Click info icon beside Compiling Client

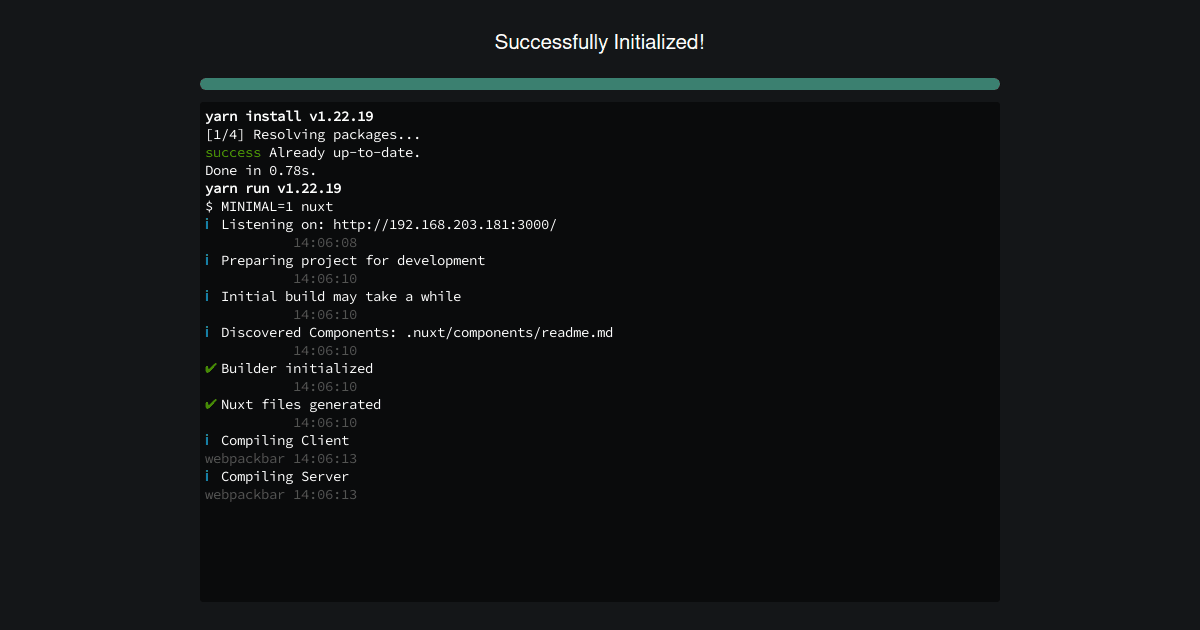tap(208, 440)
